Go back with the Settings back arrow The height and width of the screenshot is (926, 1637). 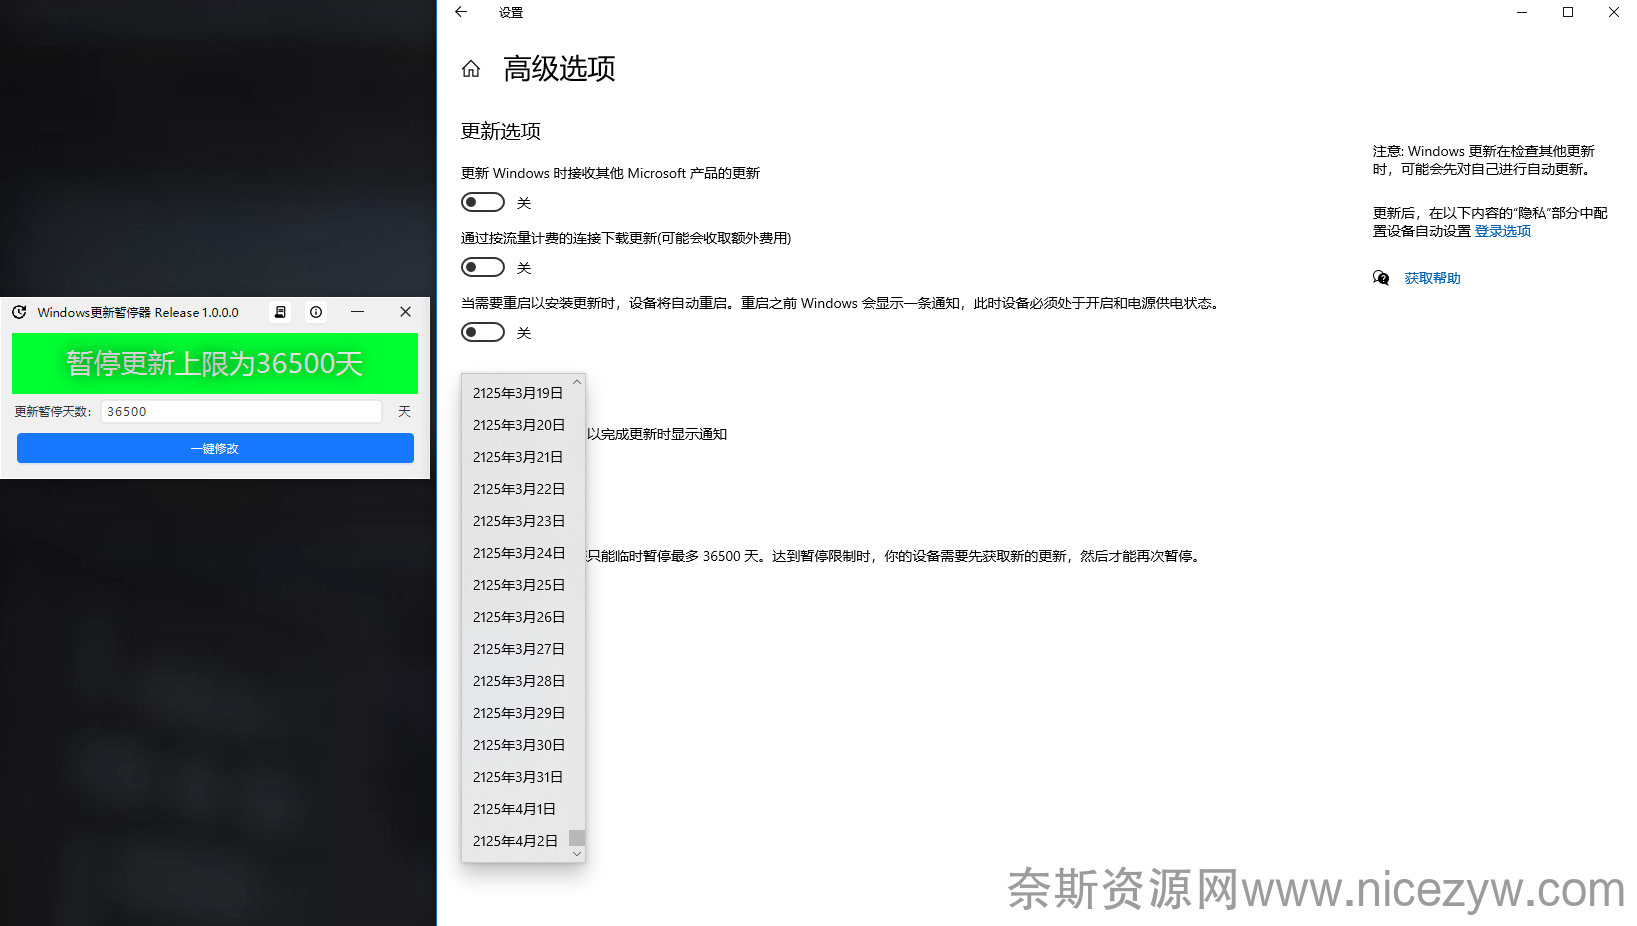click(461, 12)
